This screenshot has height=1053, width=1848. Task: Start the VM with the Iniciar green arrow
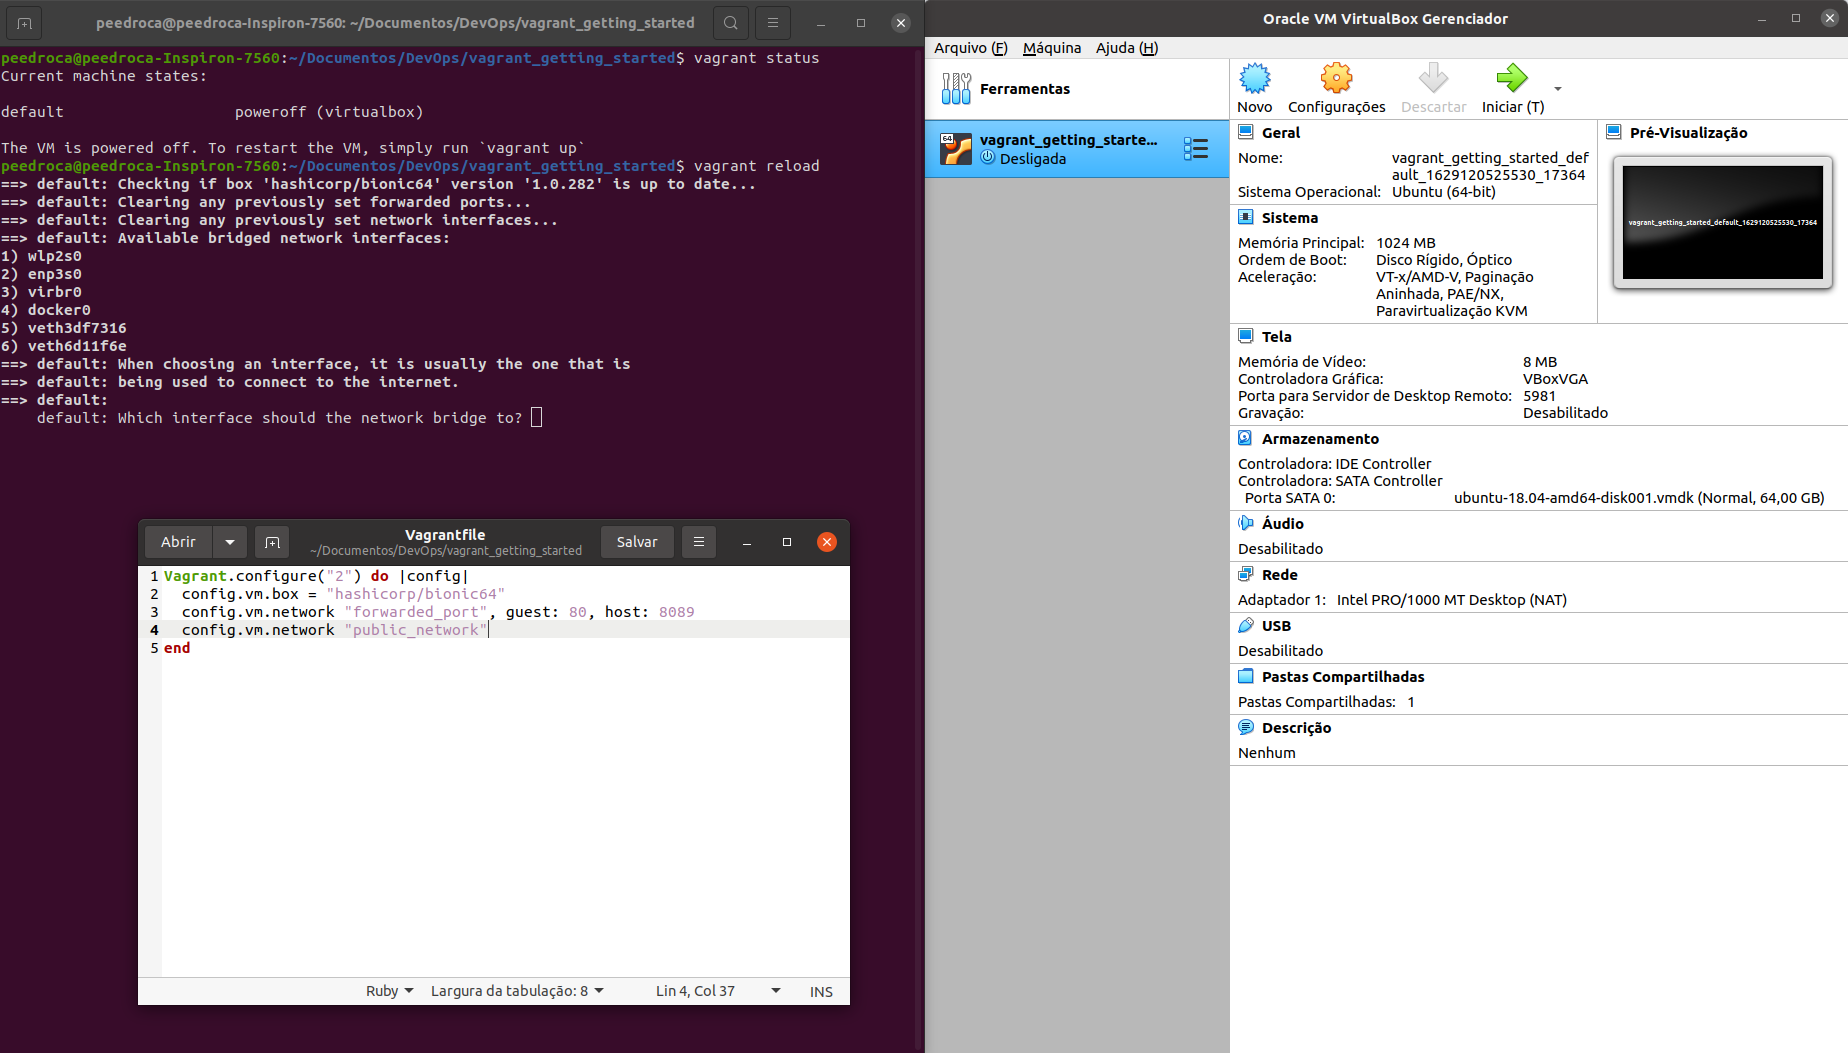pos(1512,78)
